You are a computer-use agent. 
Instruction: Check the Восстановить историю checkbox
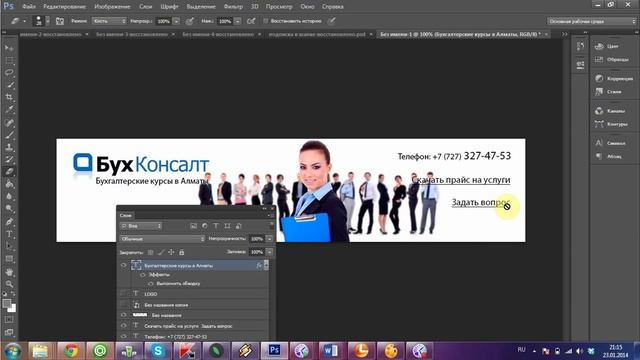[265, 21]
